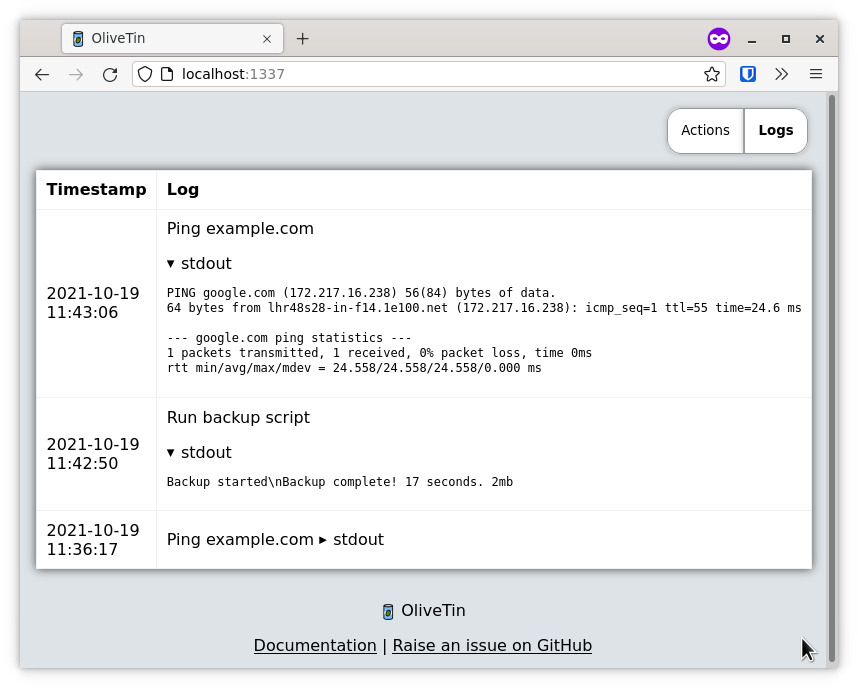The image size is (858, 688).
Task: Open the Firefox hamburger menu
Action: [816, 74]
